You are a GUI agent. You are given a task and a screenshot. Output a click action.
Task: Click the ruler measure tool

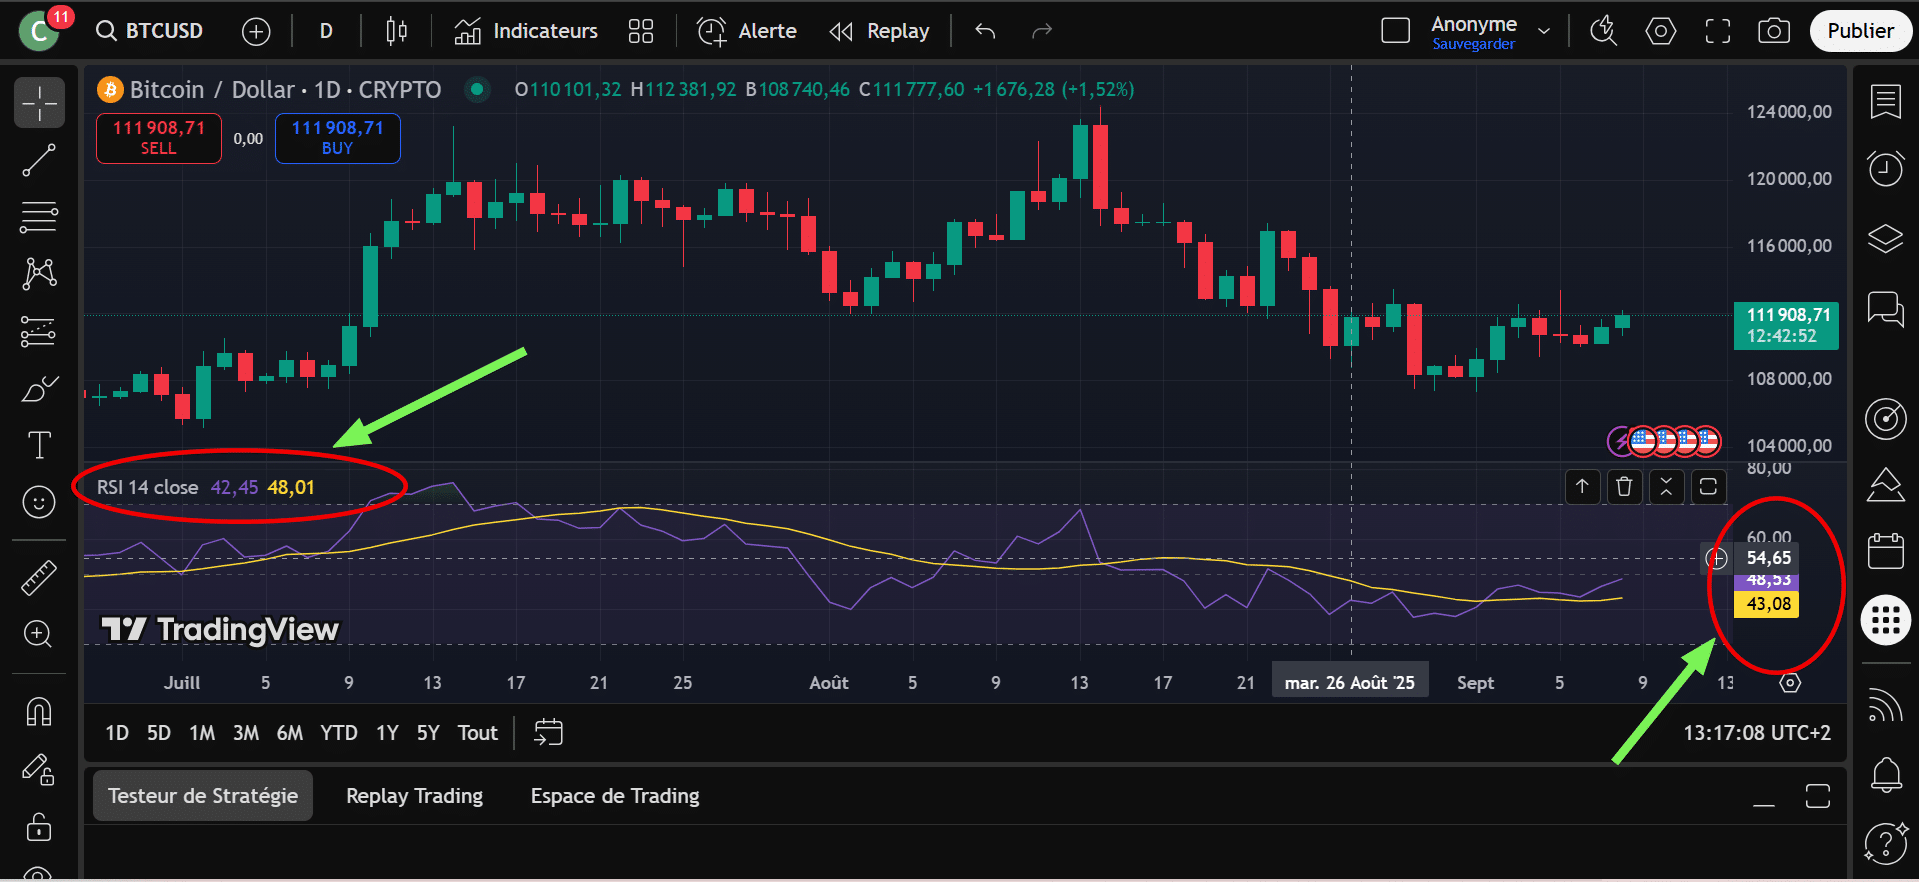tap(39, 577)
